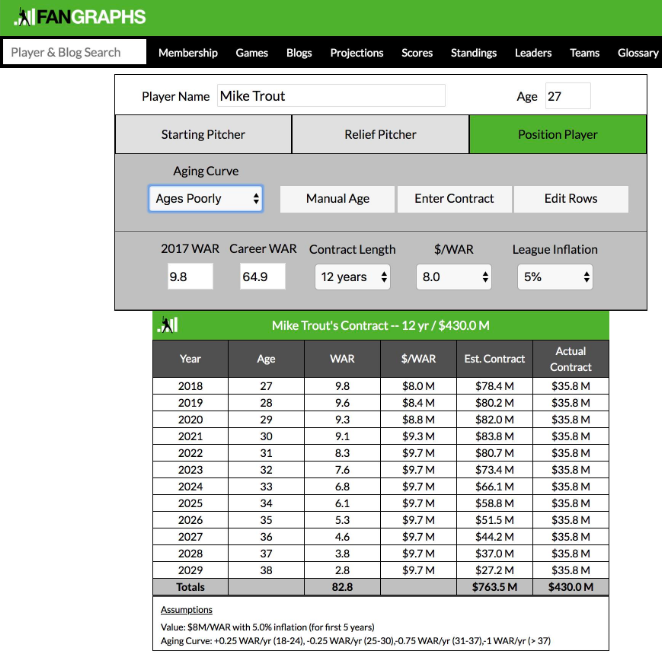
Task: Click the $27.2 M estimated contract cell
Action: 494,570
